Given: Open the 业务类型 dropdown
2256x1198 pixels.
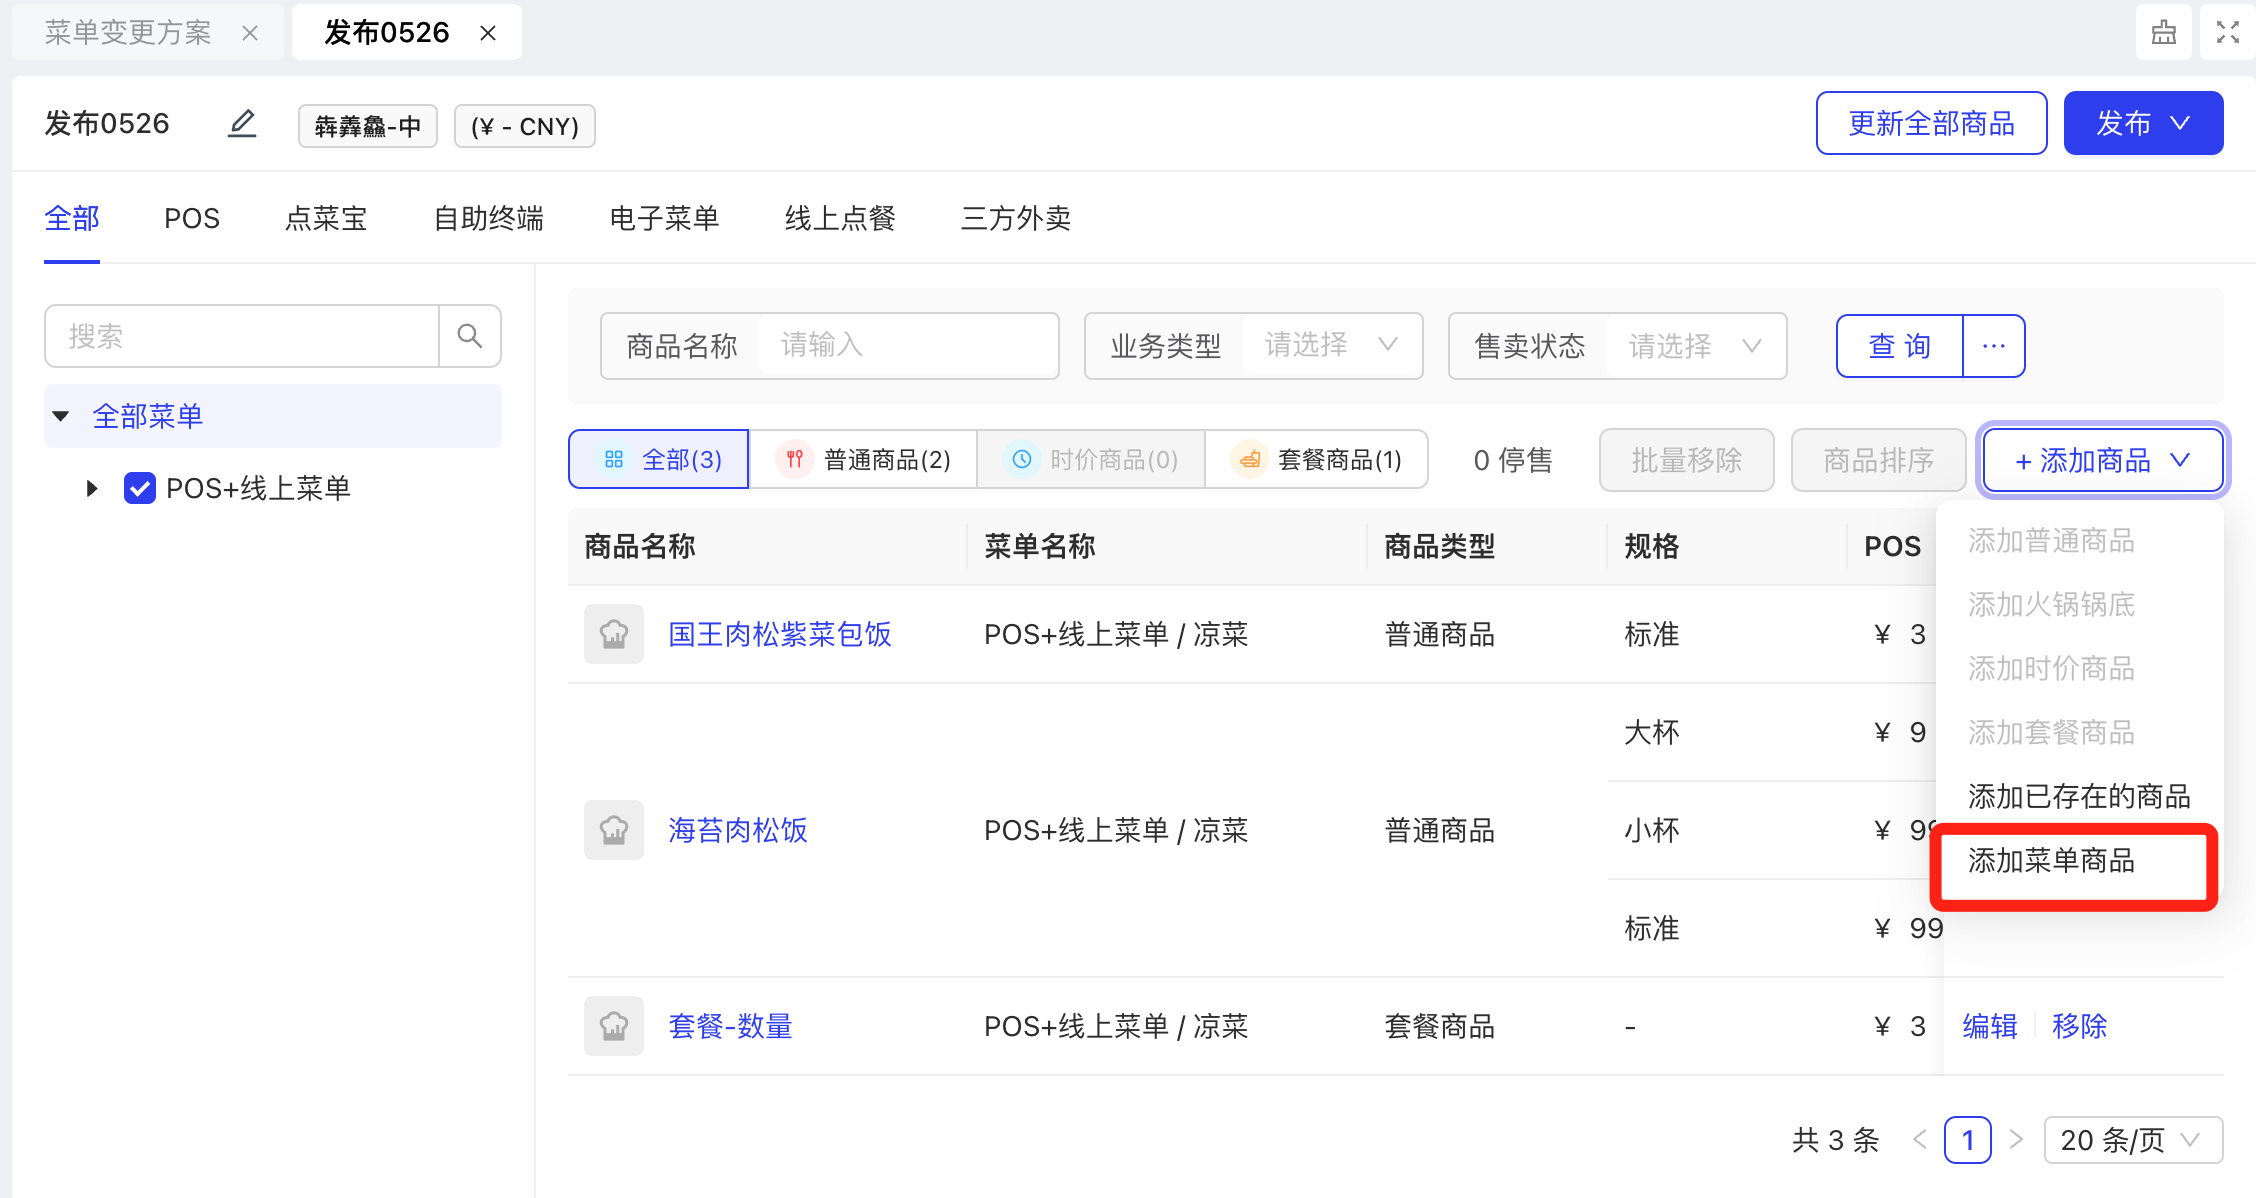Looking at the screenshot, I should pos(1328,346).
